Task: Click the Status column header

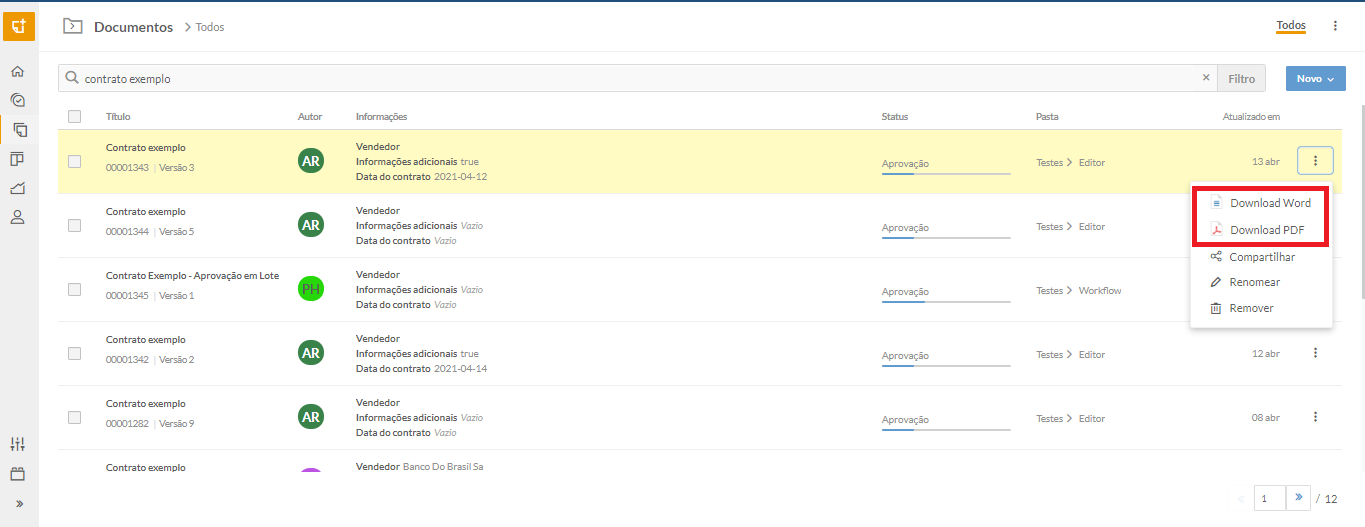Action: [895, 117]
